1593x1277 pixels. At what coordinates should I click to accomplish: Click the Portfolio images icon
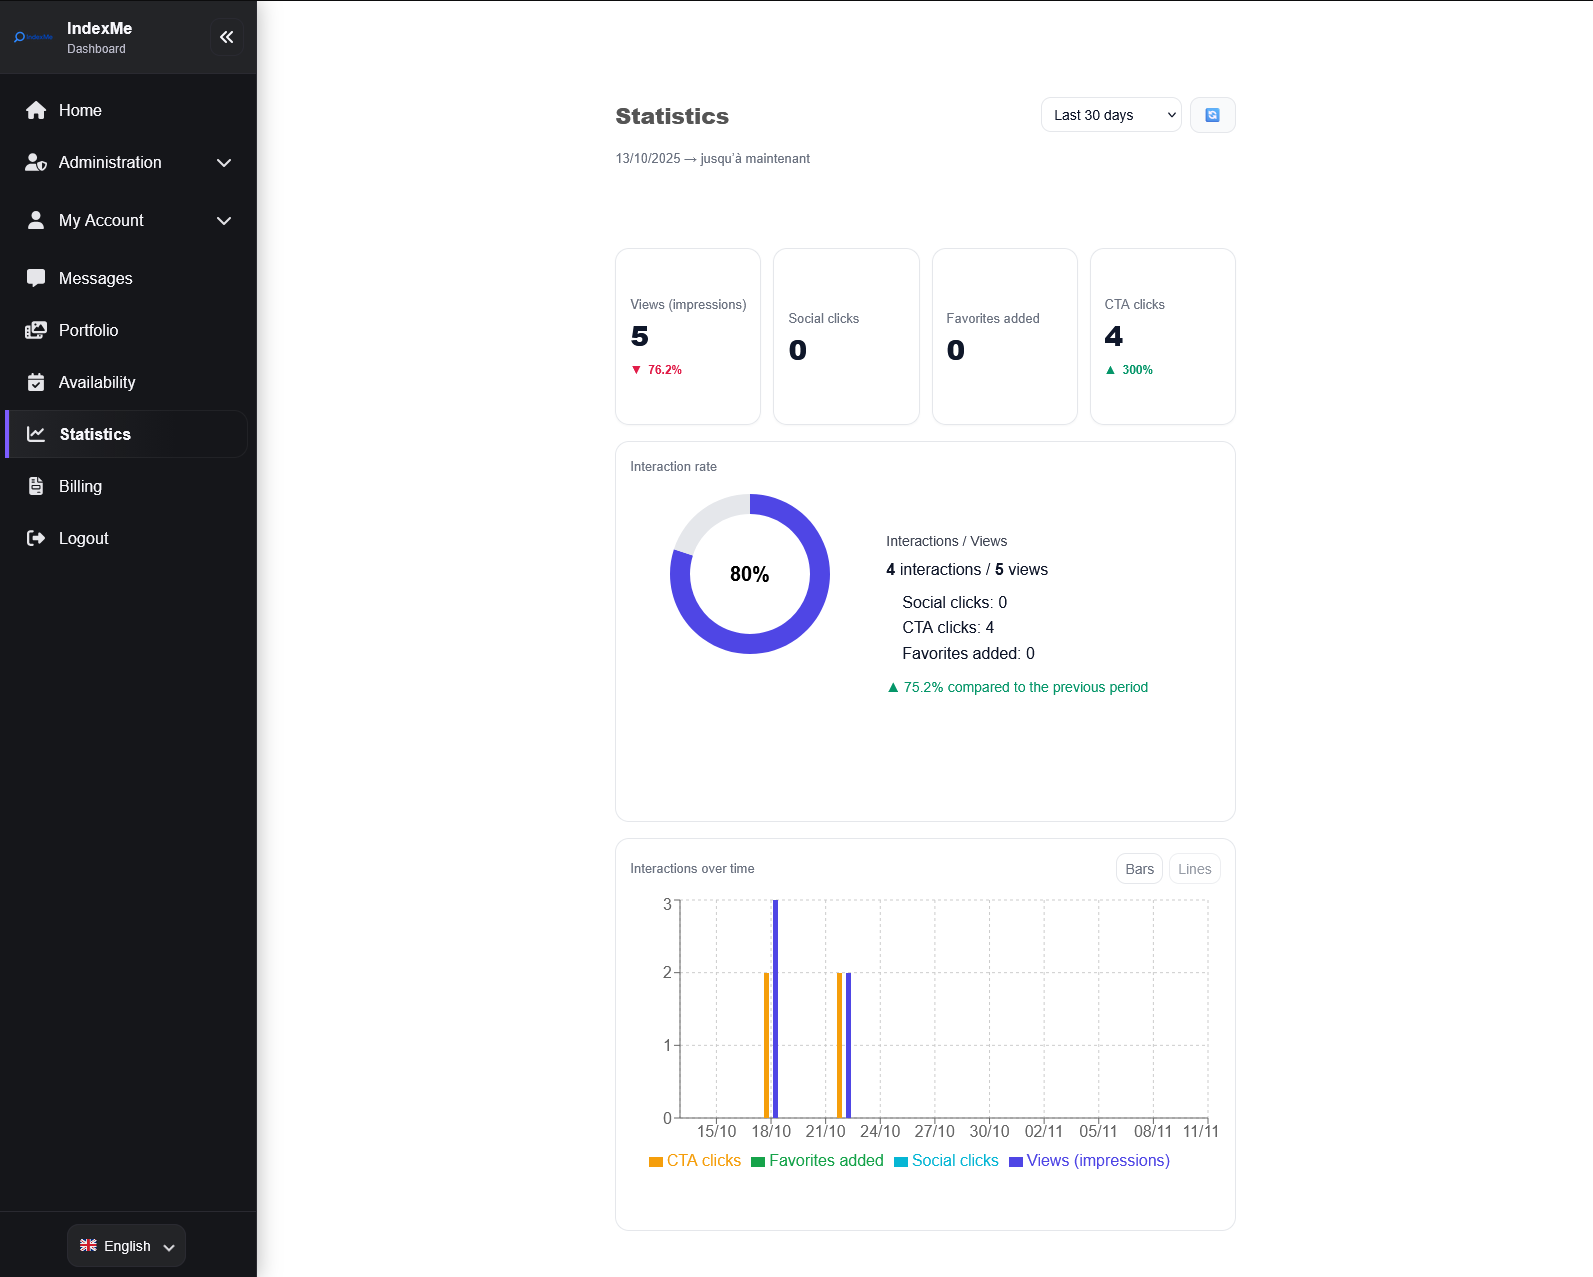point(36,330)
